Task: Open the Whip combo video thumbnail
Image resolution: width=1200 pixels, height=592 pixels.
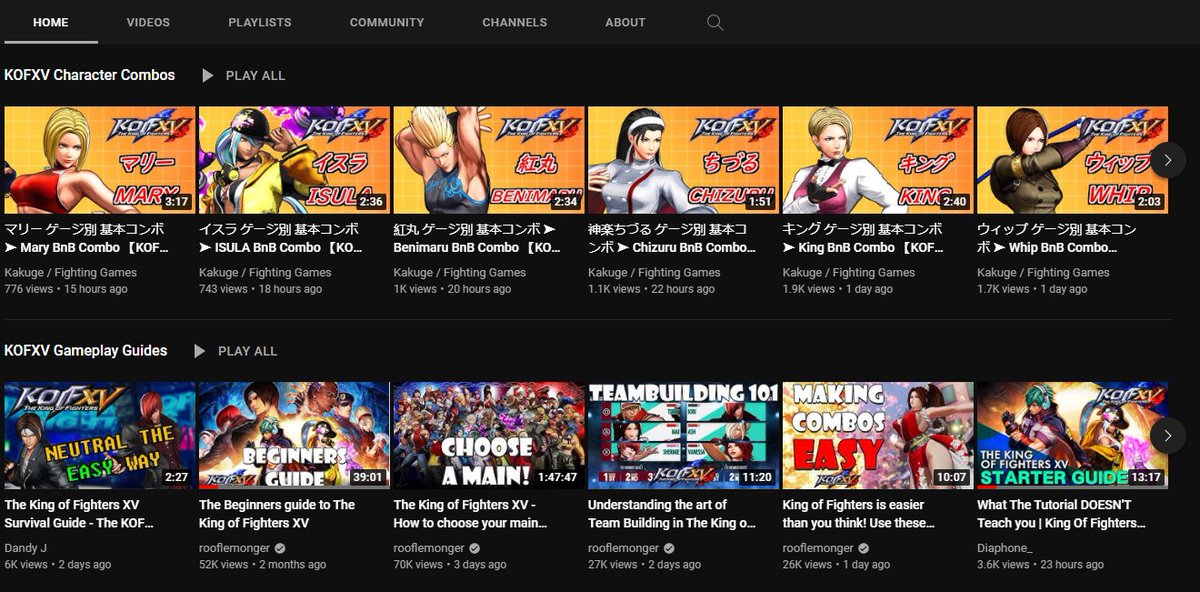Action: pyautogui.click(x=1072, y=160)
